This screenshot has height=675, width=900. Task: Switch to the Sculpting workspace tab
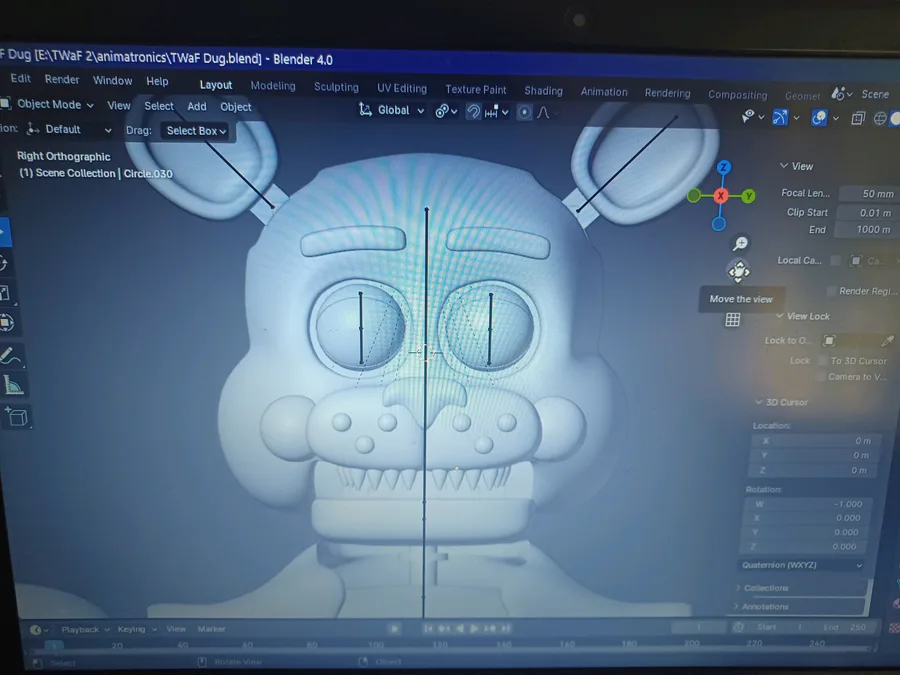click(336, 87)
